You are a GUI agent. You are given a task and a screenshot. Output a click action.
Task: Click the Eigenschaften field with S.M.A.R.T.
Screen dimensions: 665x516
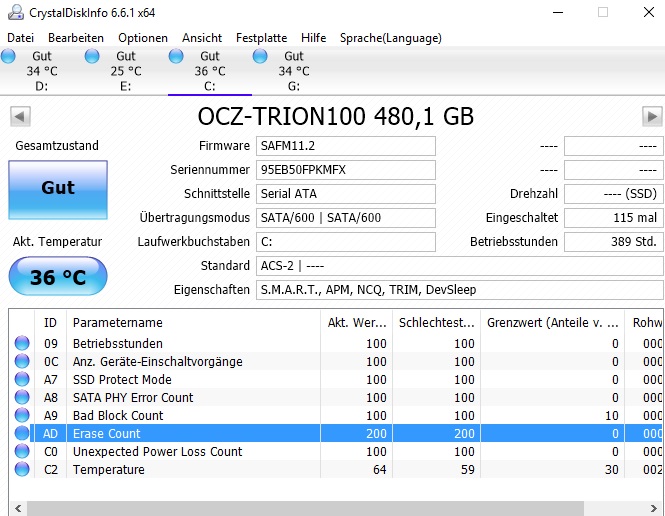[x=459, y=290]
